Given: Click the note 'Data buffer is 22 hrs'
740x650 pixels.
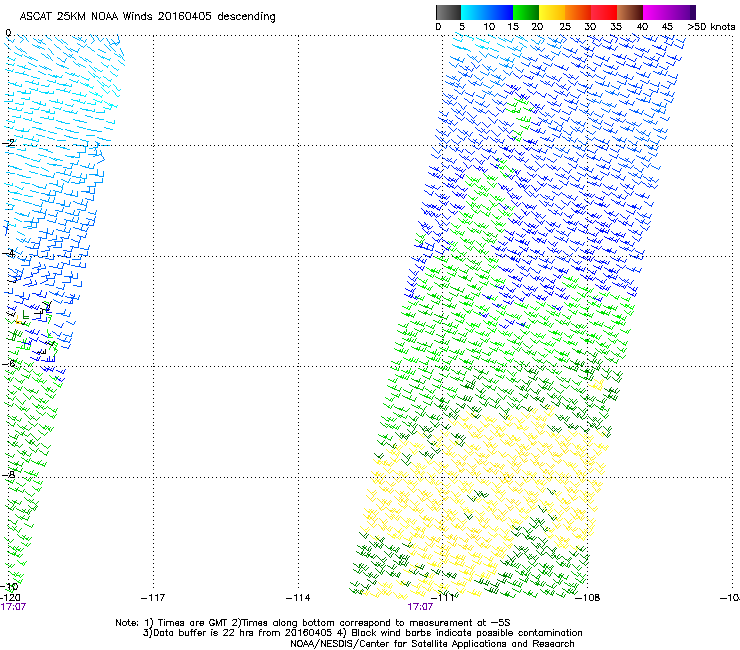Looking at the screenshot, I should coord(201,633).
